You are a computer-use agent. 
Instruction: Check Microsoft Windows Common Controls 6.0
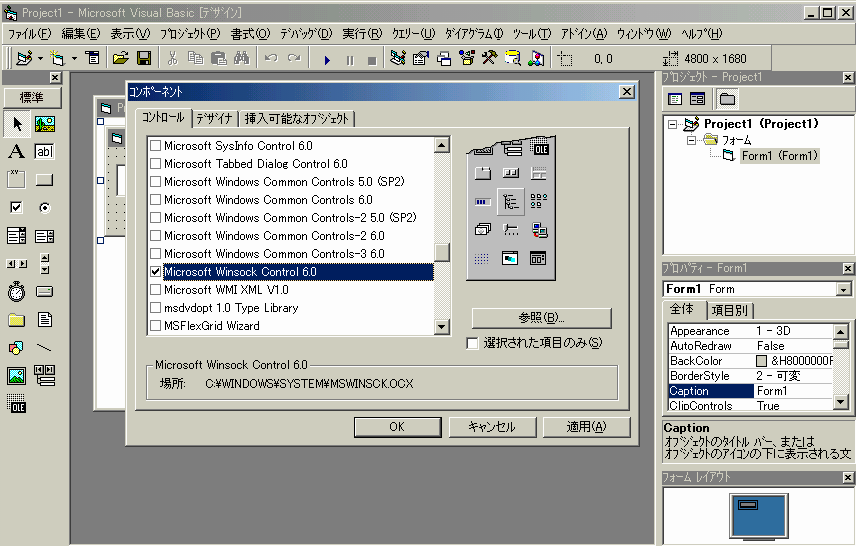pos(156,200)
